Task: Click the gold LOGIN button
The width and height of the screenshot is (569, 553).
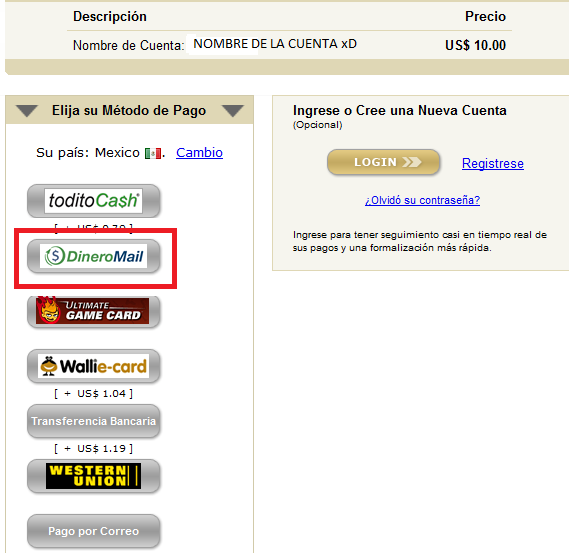Action: (x=383, y=162)
